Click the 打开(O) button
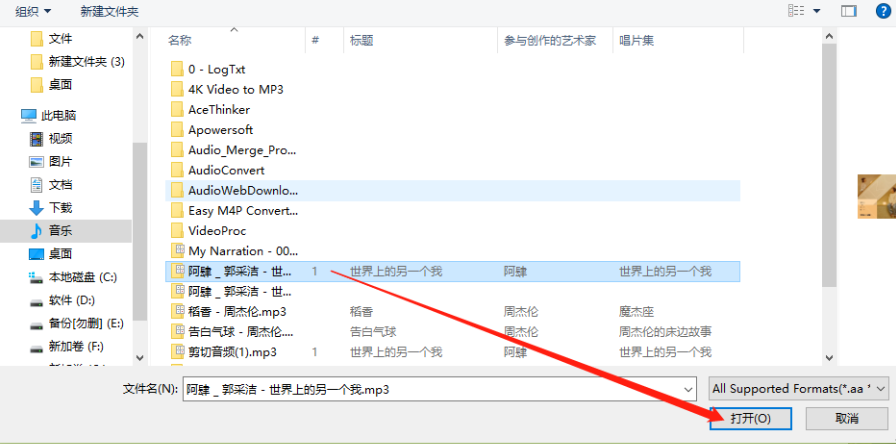Screen dimensions: 896x444 750,418
